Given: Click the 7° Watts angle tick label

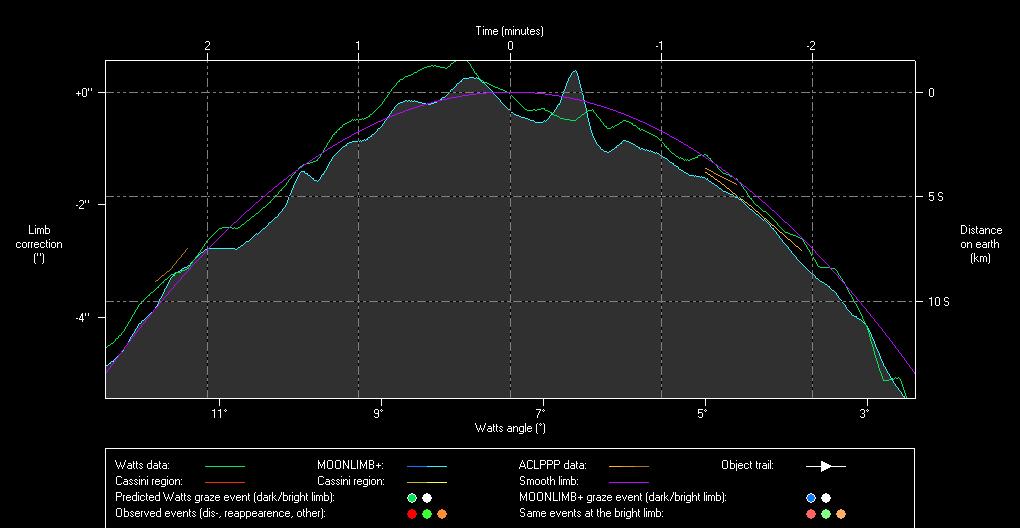Looking at the screenshot, I should coord(540,412).
